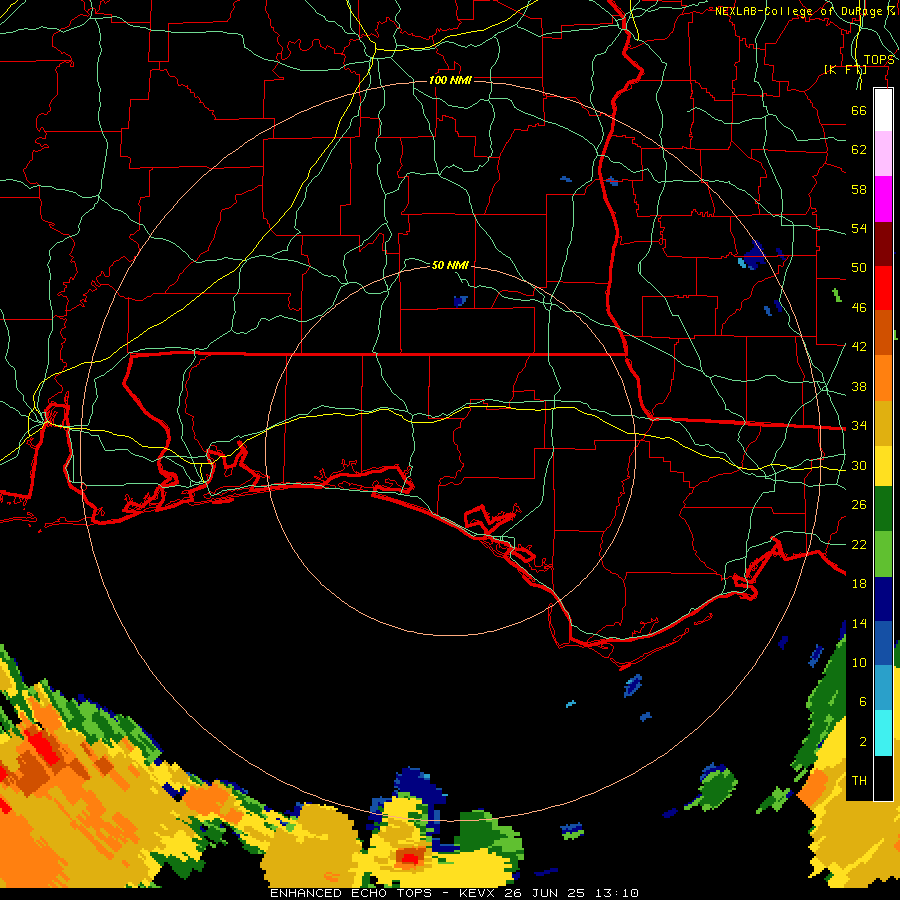The width and height of the screenshot is (900, 900).
Task: Select the dark green legend swatch
Action: click(x=883, y=509)
